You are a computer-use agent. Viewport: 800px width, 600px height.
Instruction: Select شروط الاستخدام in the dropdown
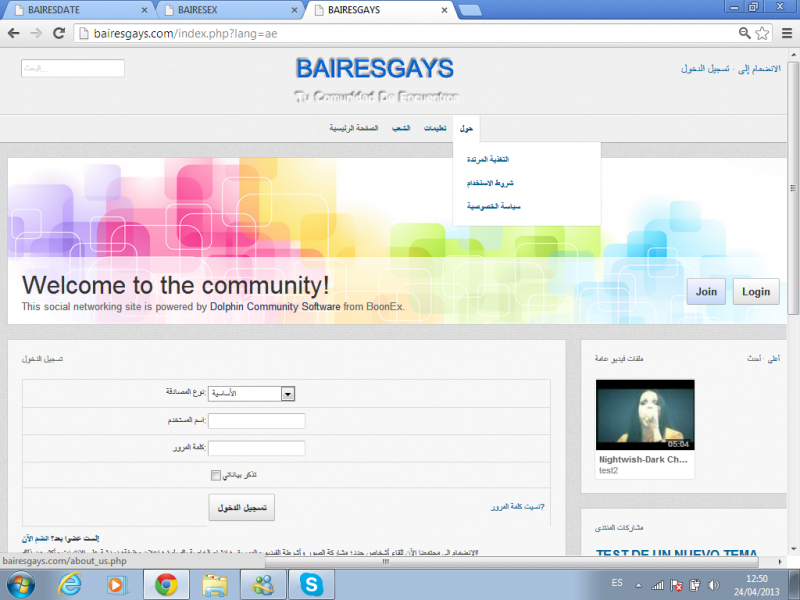[490, 183]
